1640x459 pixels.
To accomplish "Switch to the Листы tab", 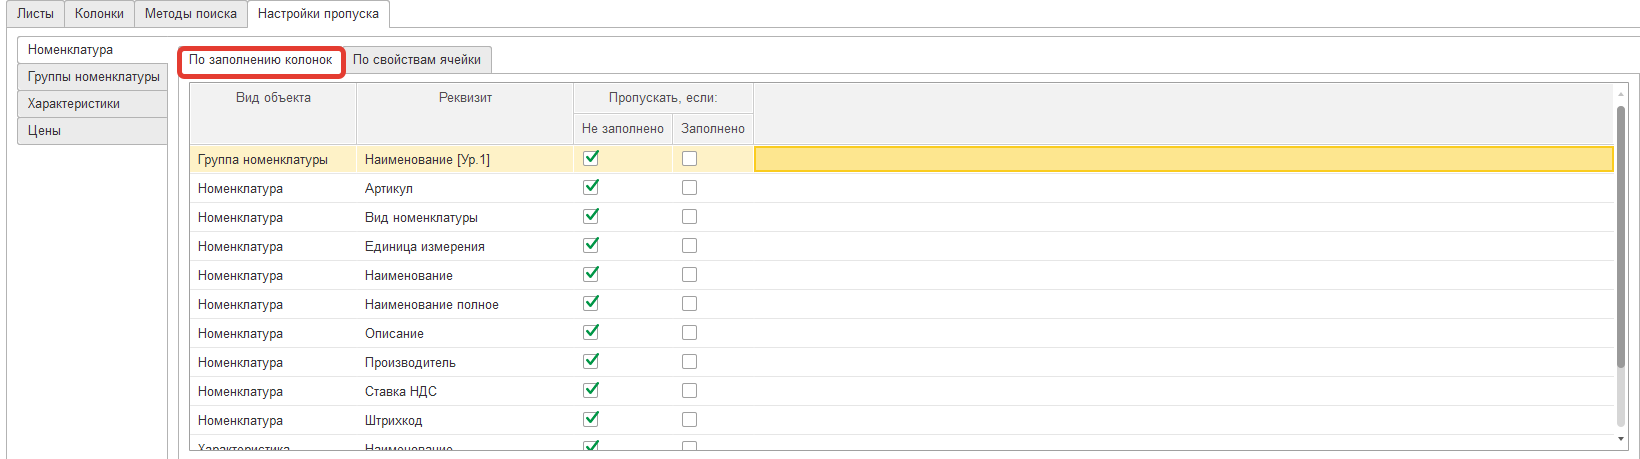I will [x=35, y=14].
